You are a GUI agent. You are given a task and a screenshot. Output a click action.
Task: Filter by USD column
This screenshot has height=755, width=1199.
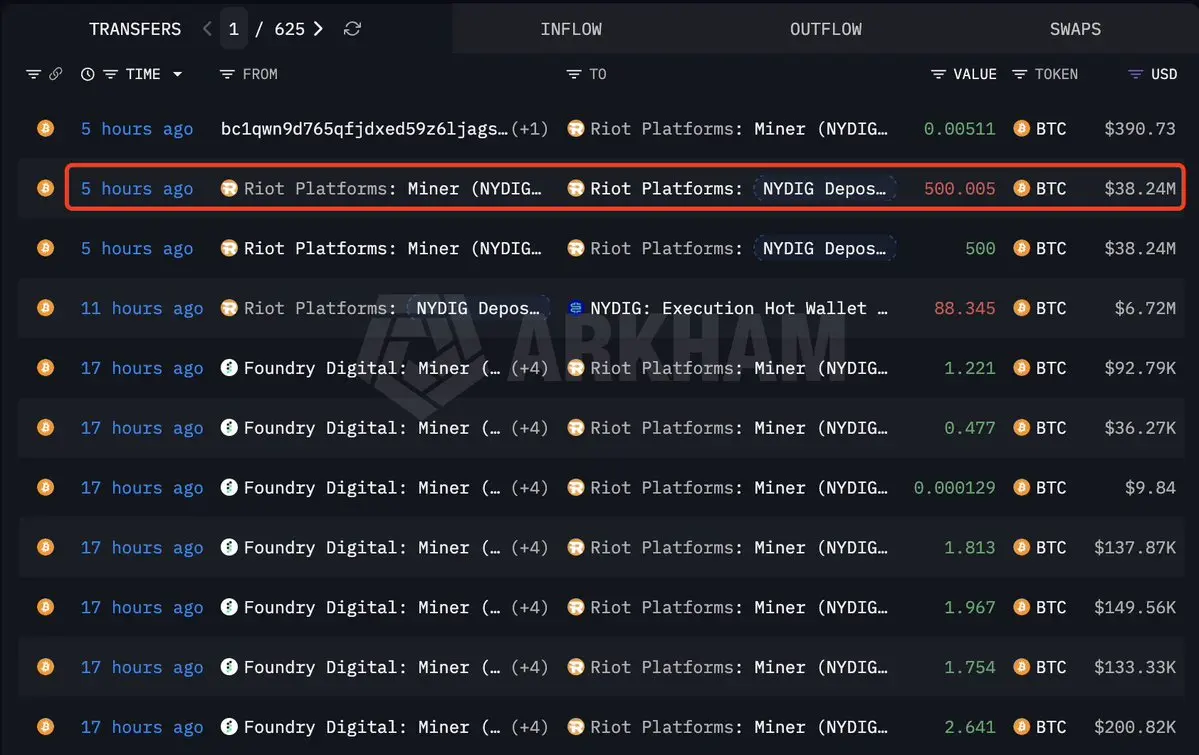coord(1136,74)
